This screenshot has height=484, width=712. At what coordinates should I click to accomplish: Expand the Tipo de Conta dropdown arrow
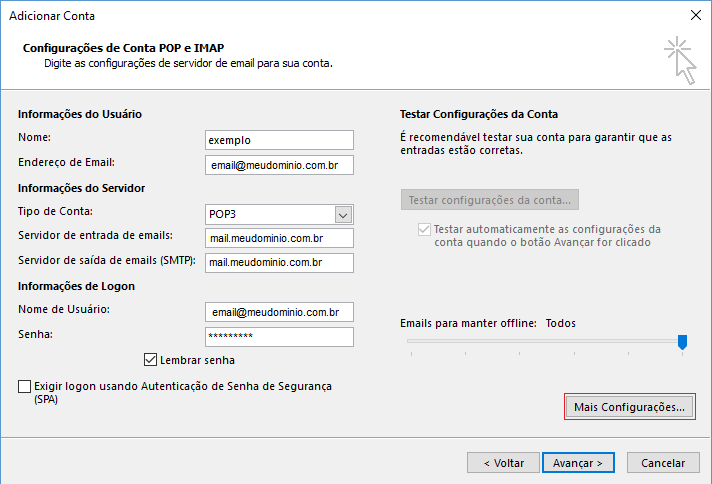click(344, 214)
